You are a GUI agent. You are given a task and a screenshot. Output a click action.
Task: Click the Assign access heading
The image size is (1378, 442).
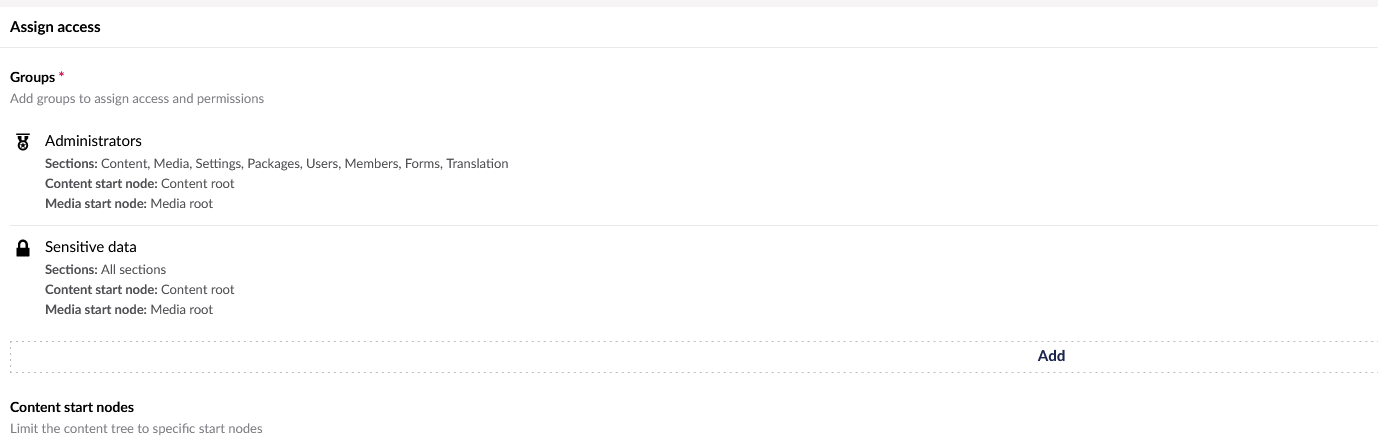point(55,27)
